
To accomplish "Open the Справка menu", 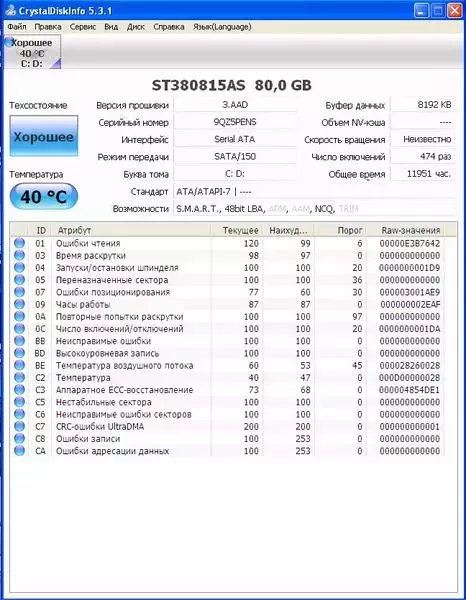I will click(169, 27).
